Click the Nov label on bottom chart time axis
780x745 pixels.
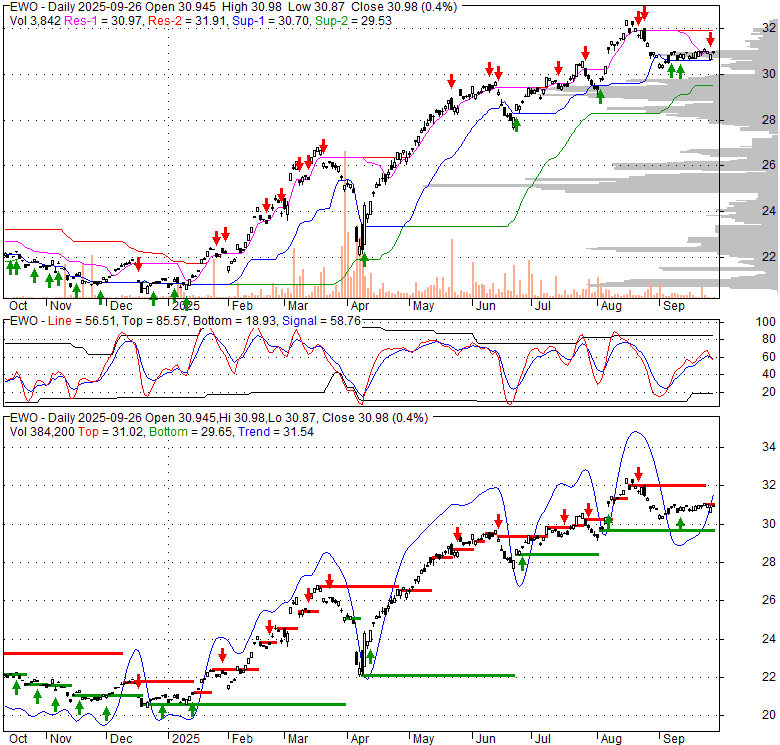[61, 739]
